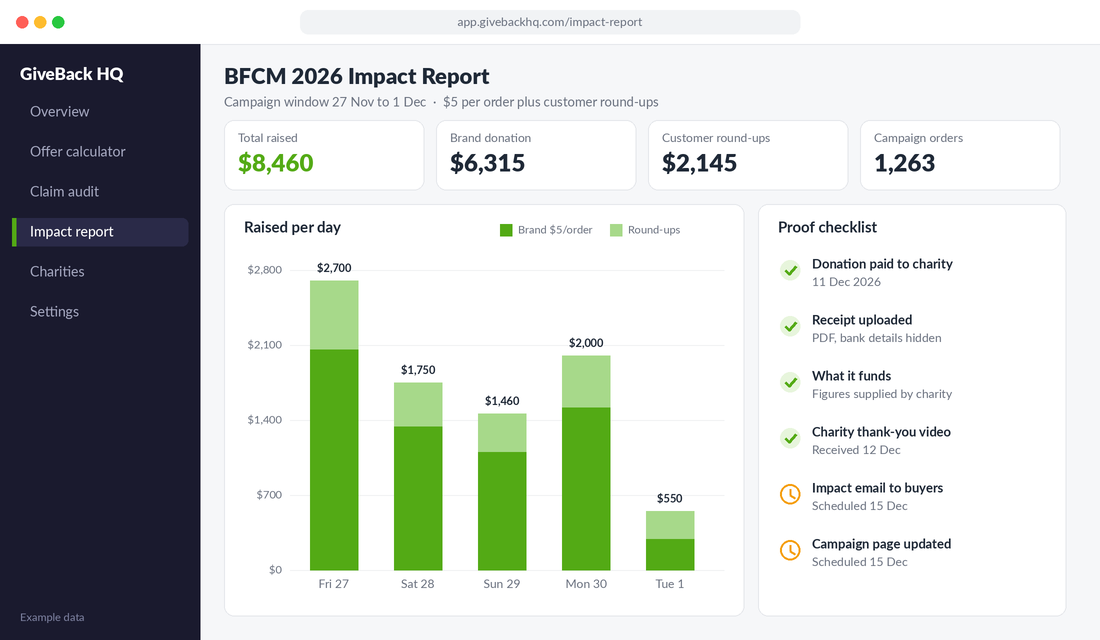The width and height of the screenshot is (1100, 640).
Task: Click the '11 Dec 2026' date text
Action: 846,282
